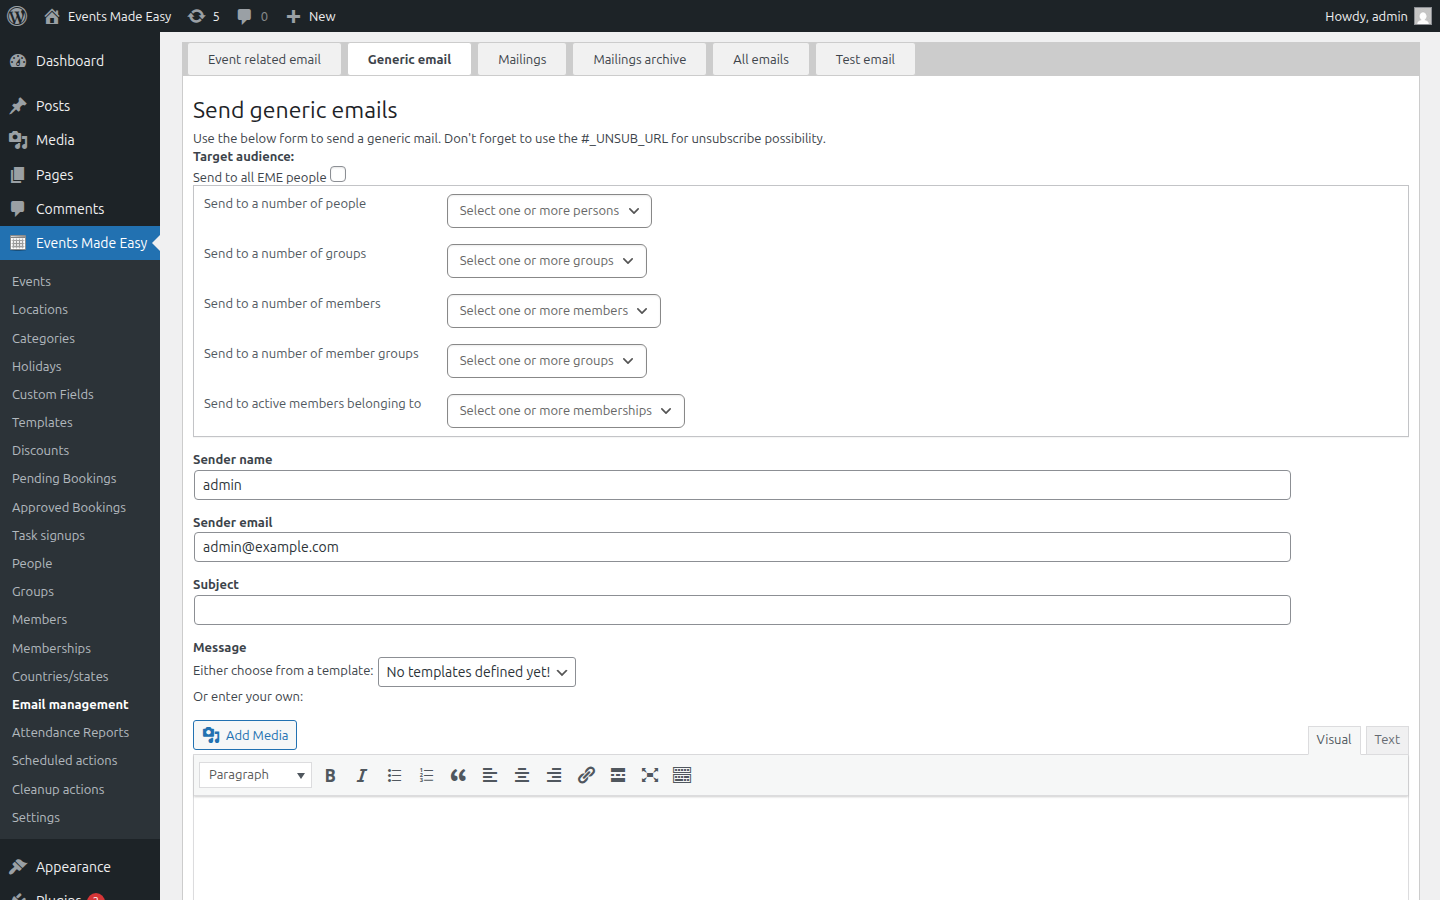
Task: Enable the Send to all EME people checkbox
Action: click(x=337, y=174)
